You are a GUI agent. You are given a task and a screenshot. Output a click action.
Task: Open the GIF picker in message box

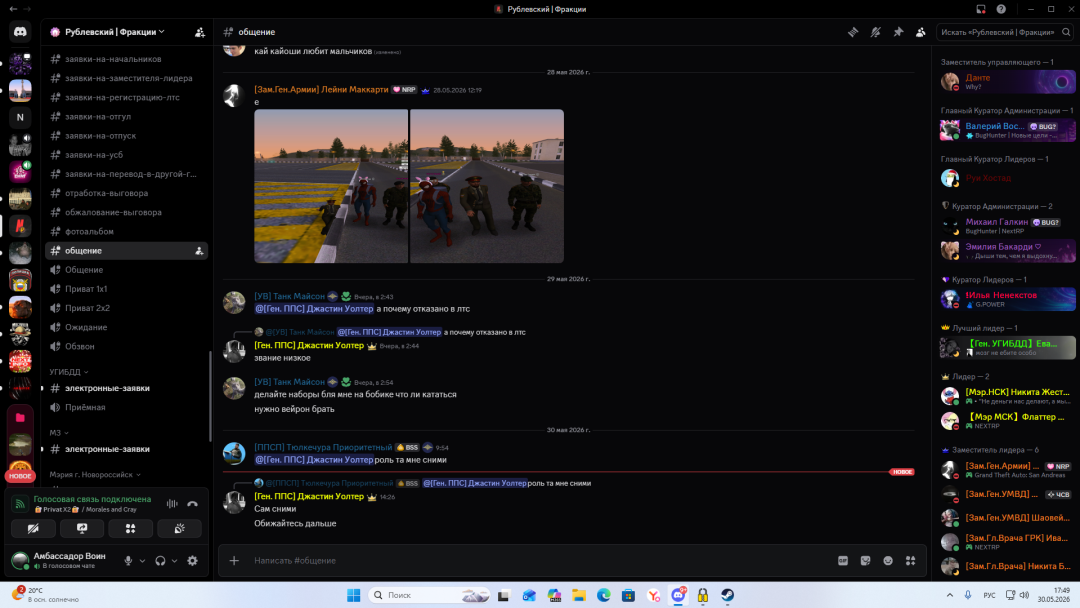842,560
